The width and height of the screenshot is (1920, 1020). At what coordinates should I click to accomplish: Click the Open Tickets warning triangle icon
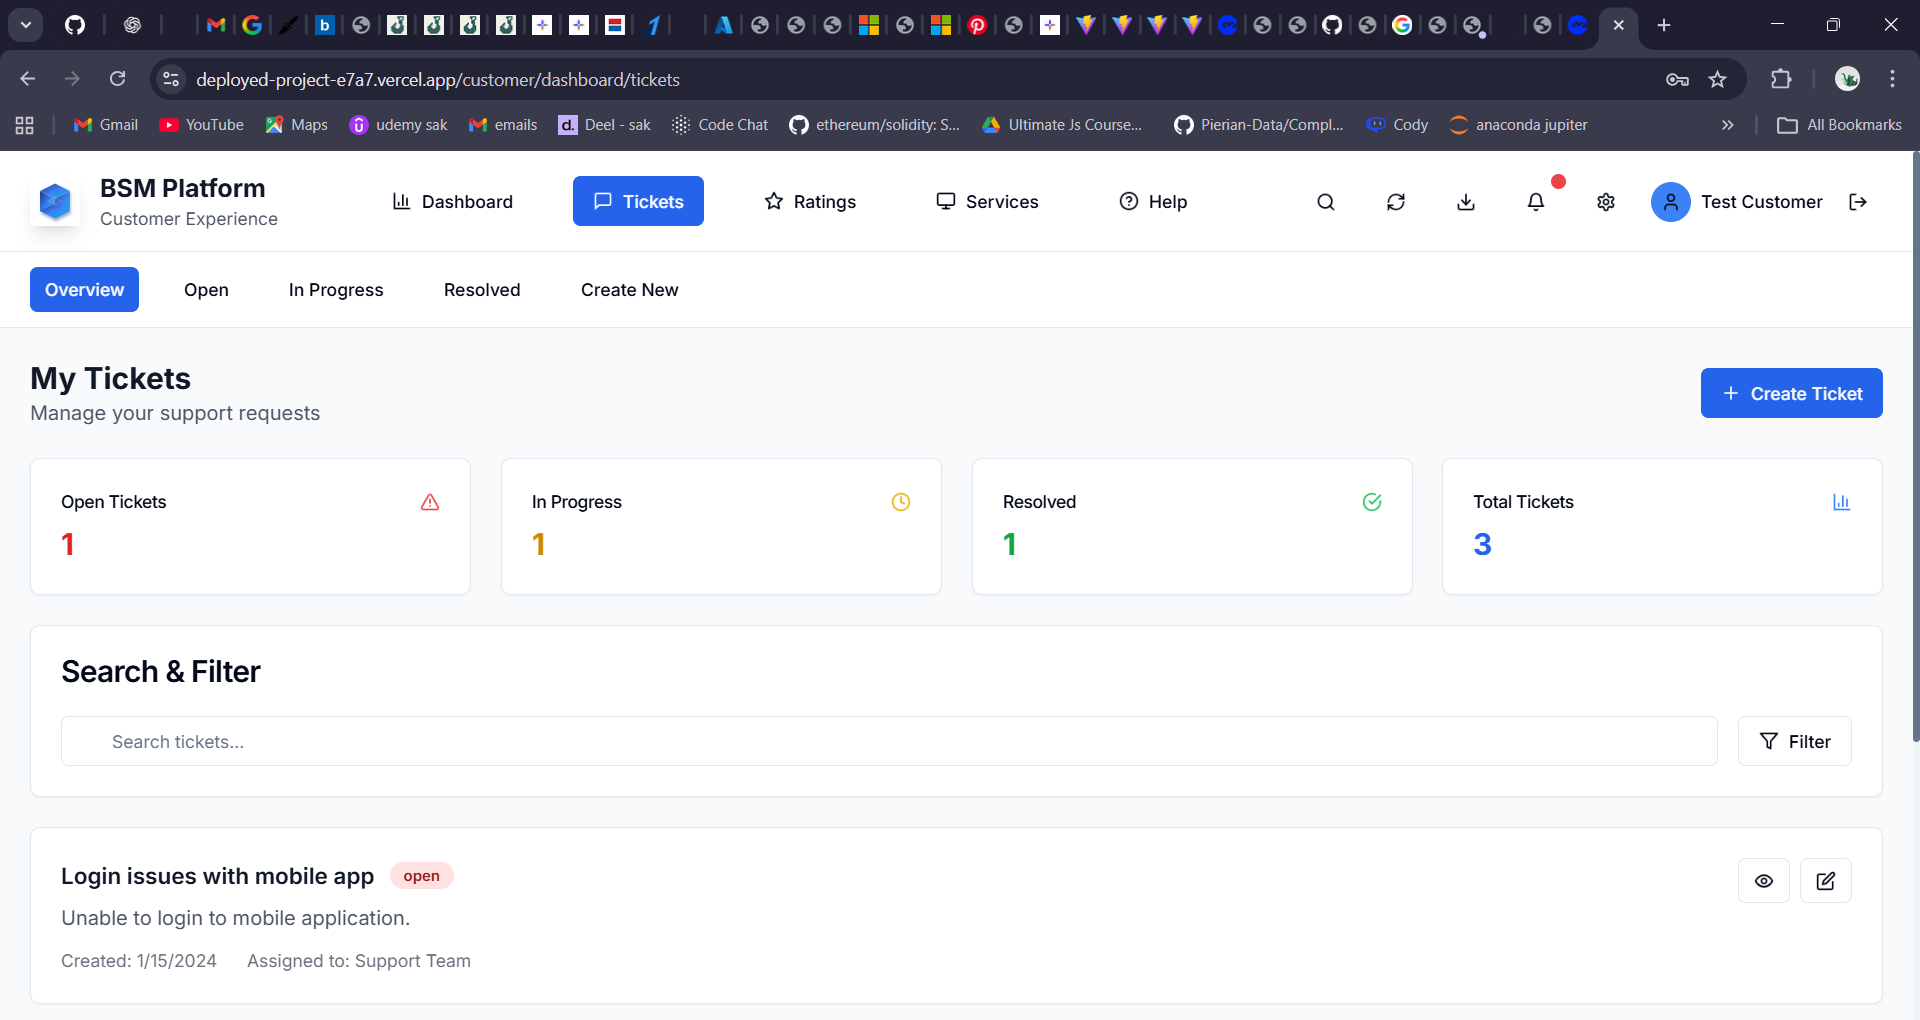[x=430, y=502]
